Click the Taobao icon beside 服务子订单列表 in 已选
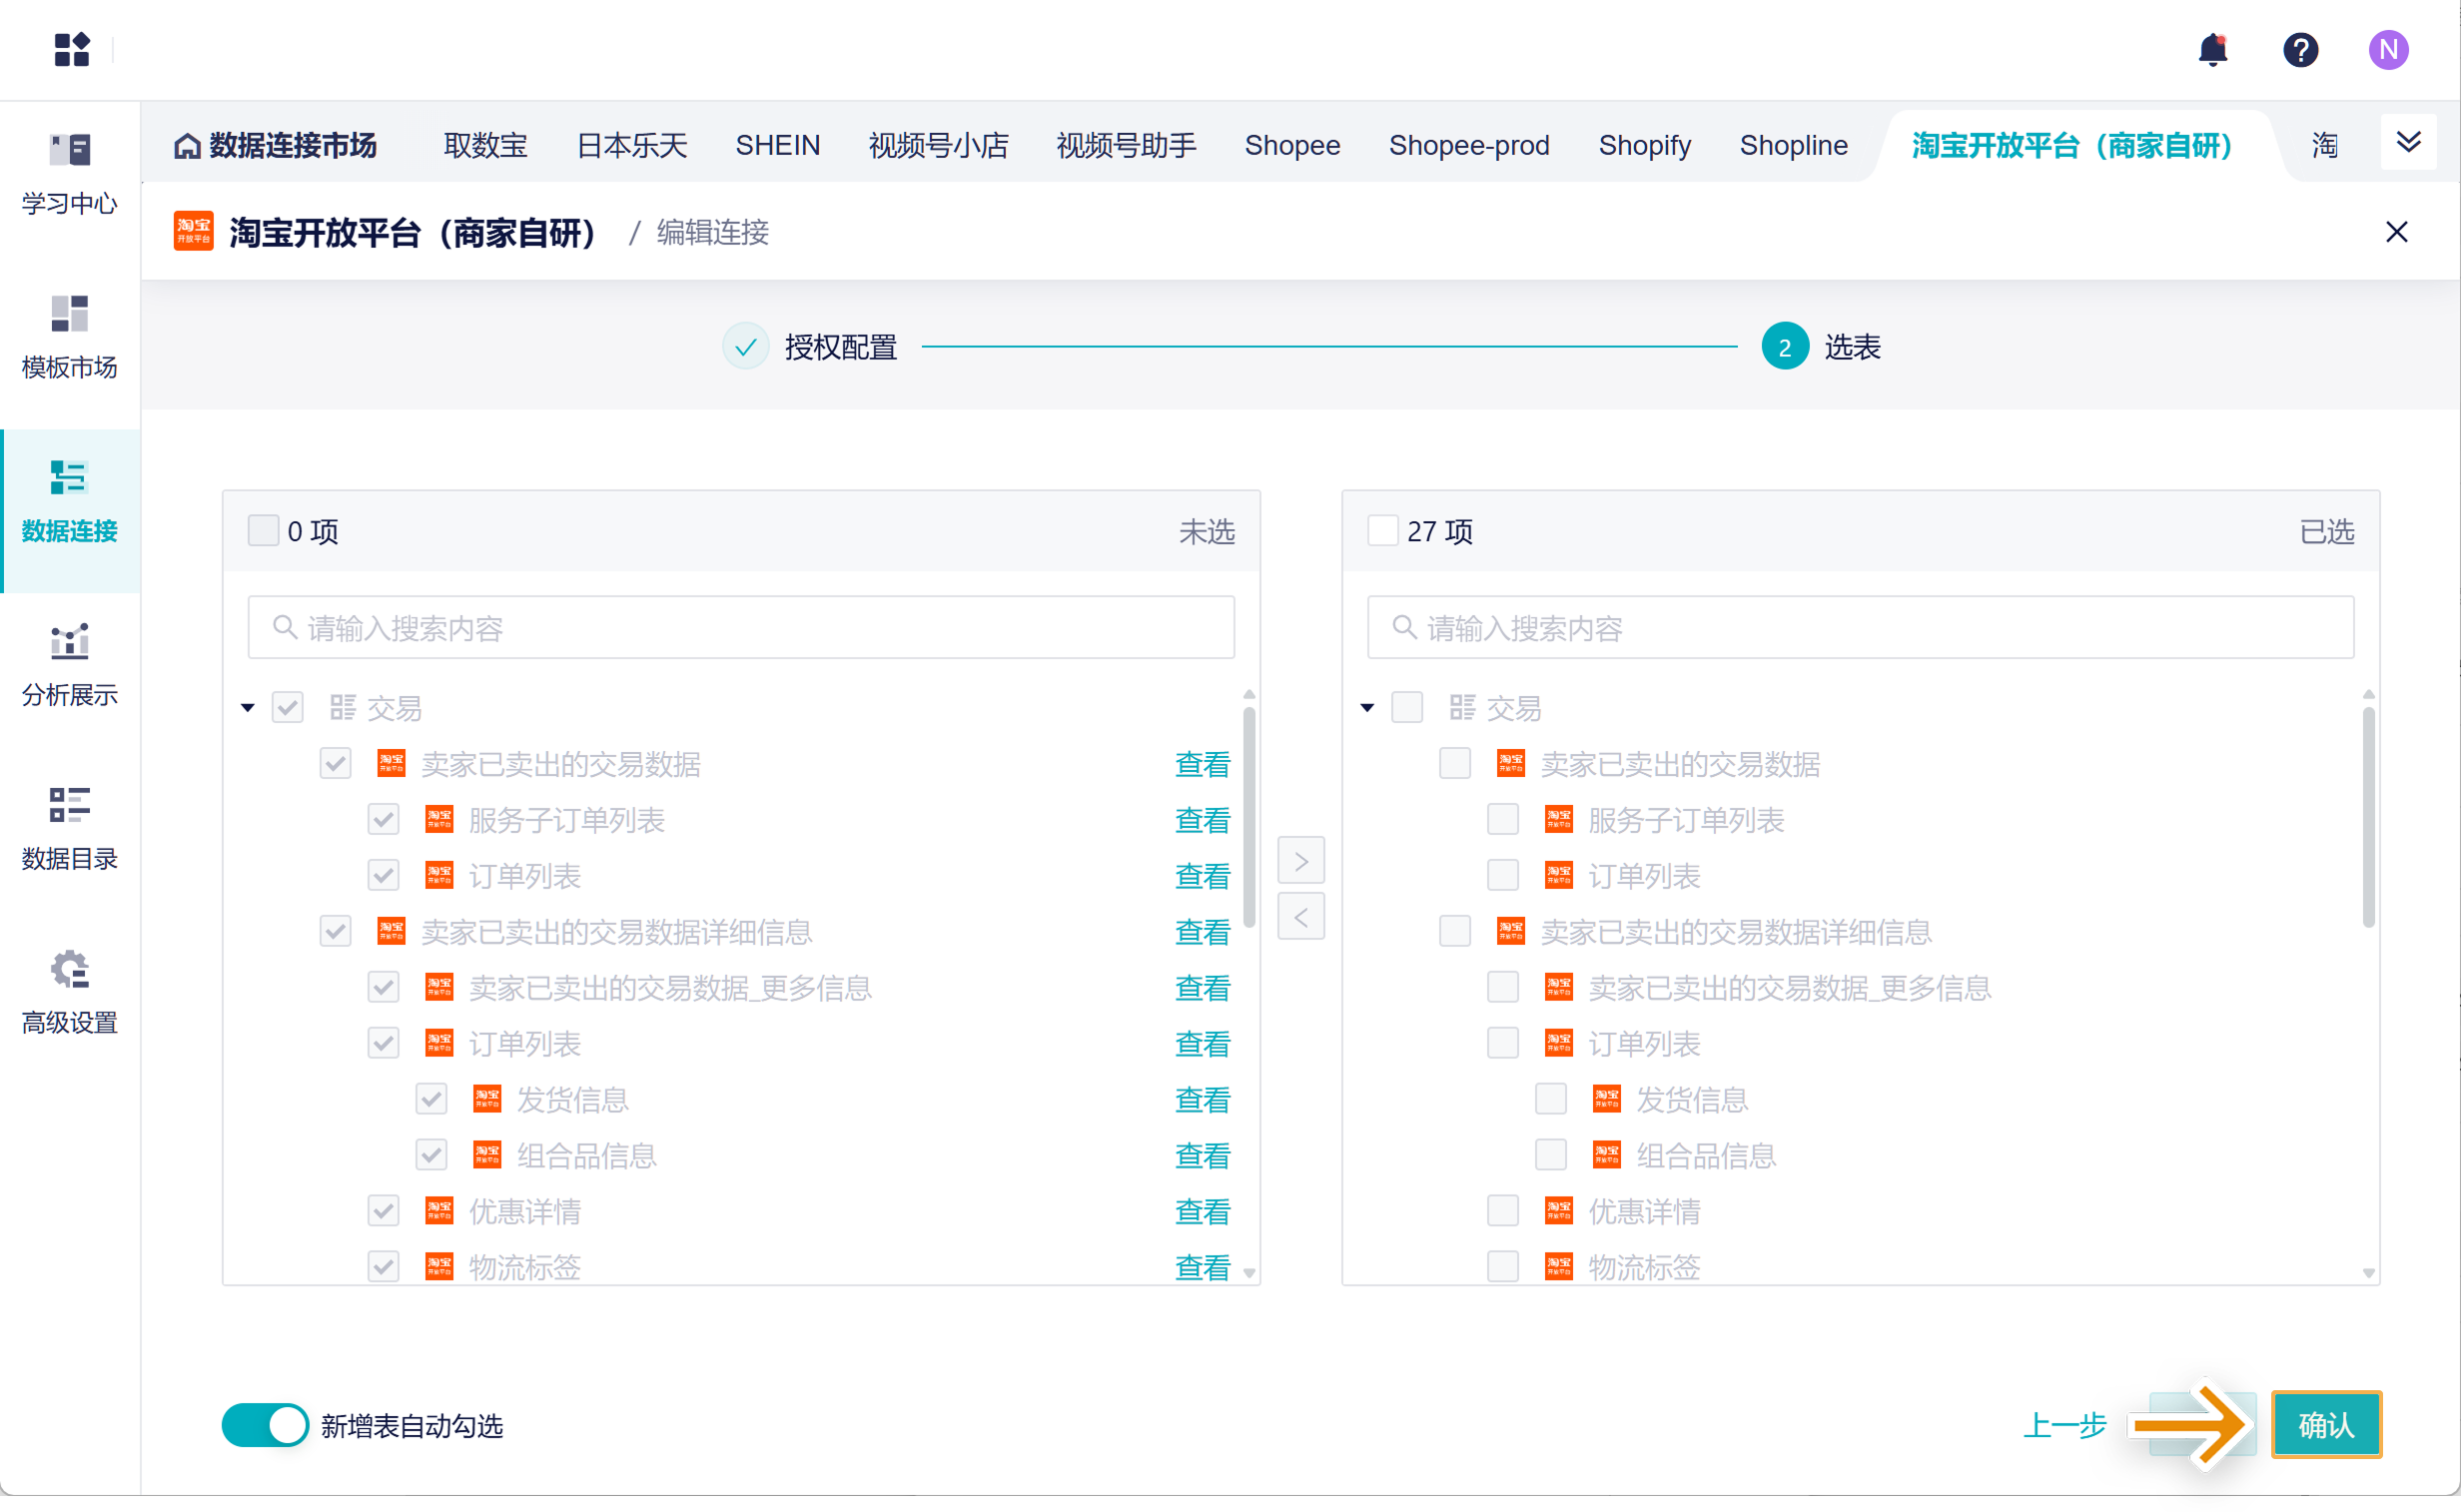2461x1512 pixels. (1558, 820)
